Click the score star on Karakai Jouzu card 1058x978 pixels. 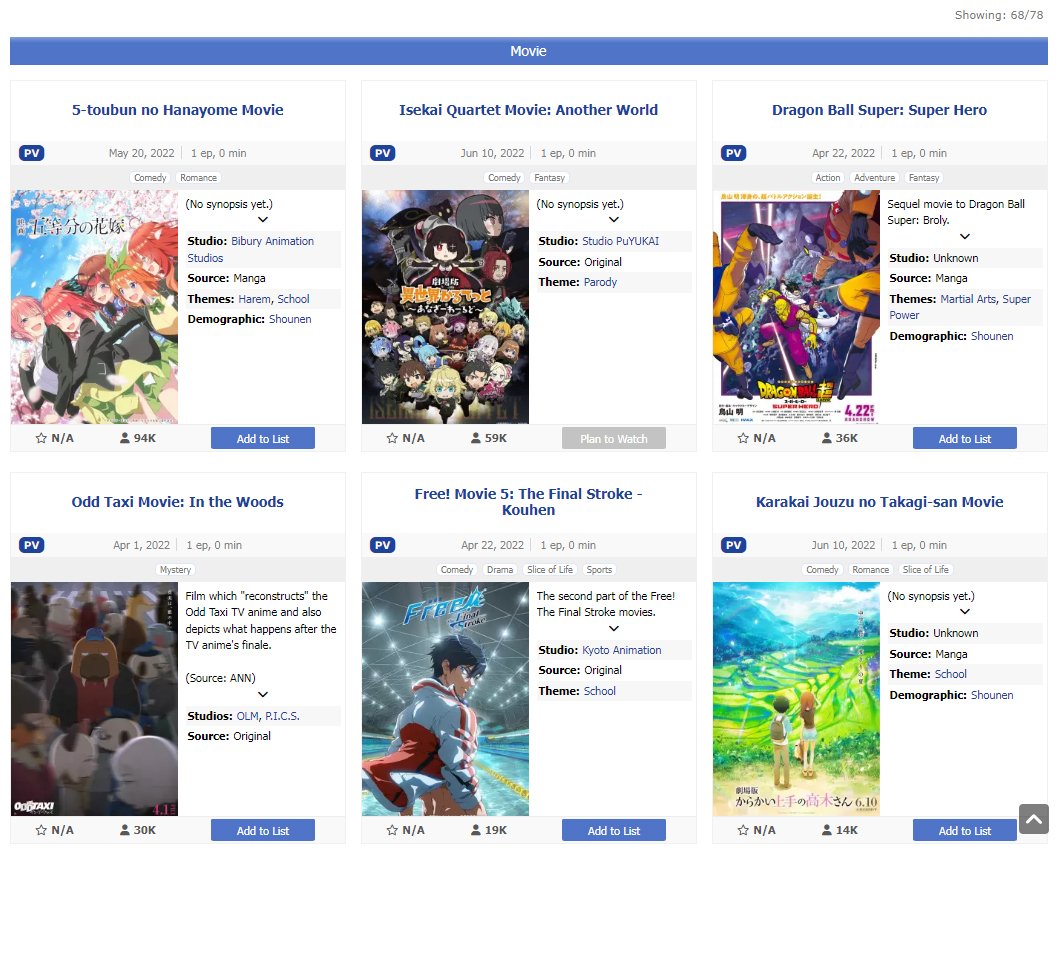click(743, 830)
